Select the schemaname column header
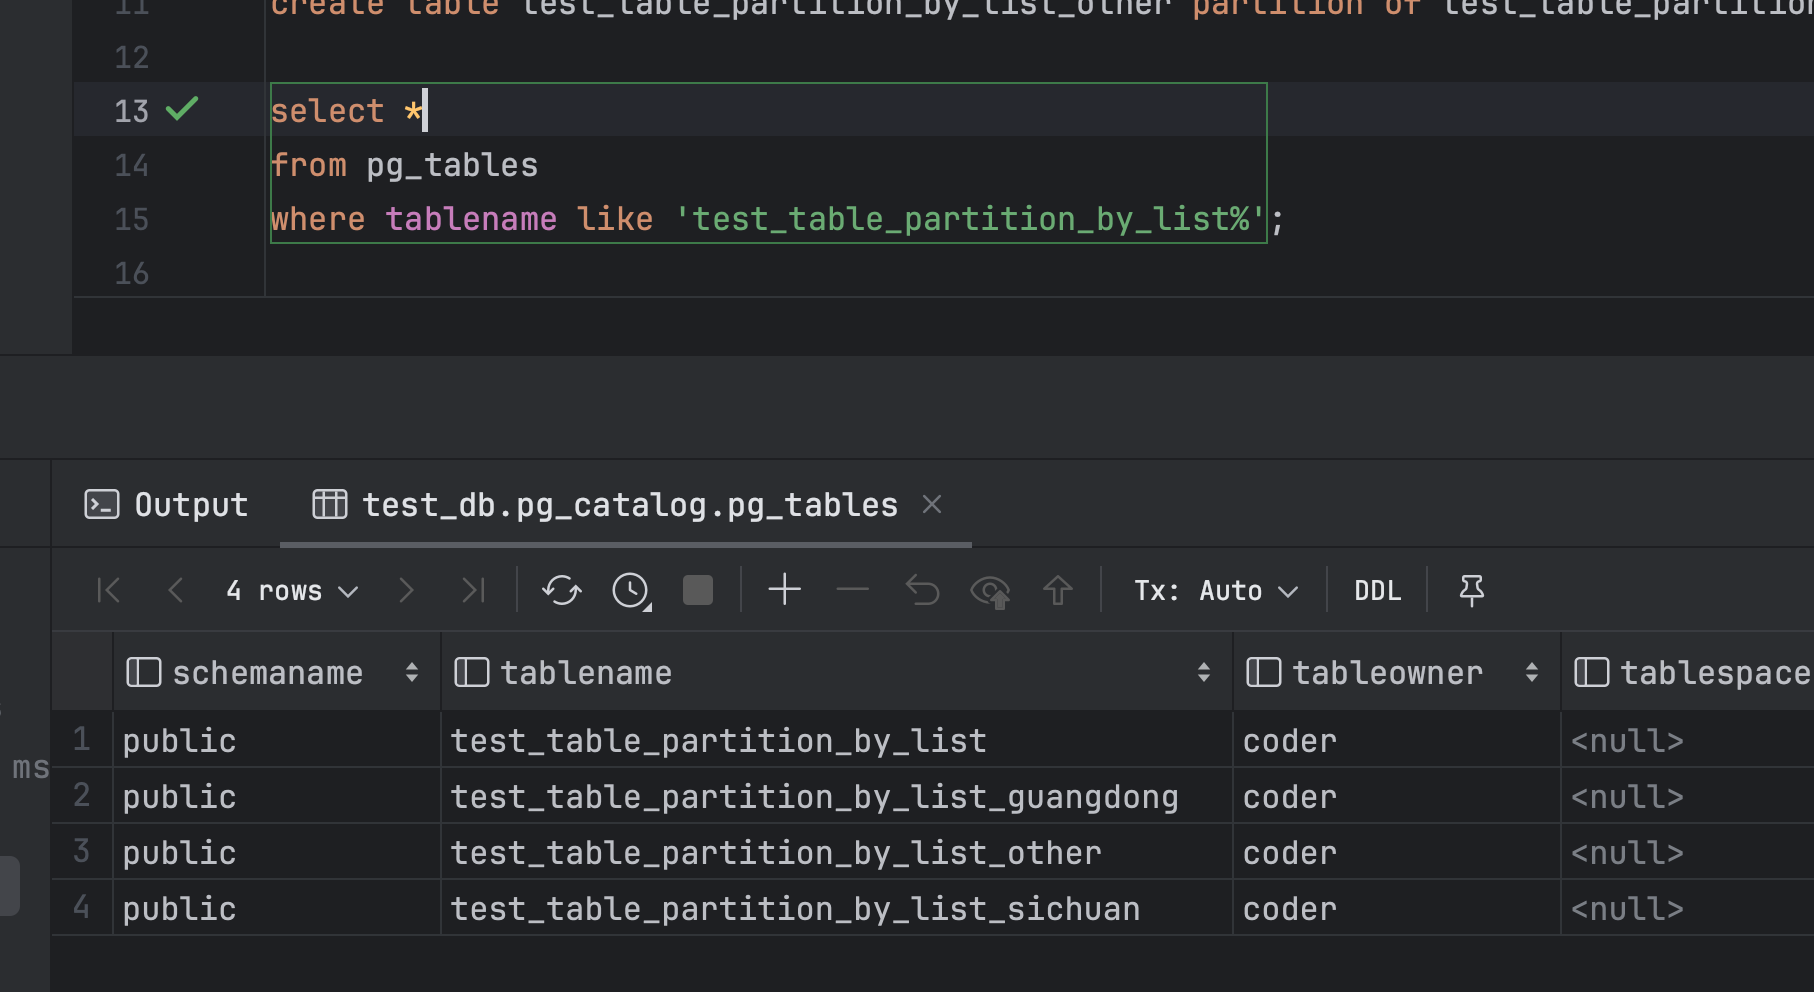Viewport: 1814px width, 992px height. pyautogui.click(x=277, y=673)
